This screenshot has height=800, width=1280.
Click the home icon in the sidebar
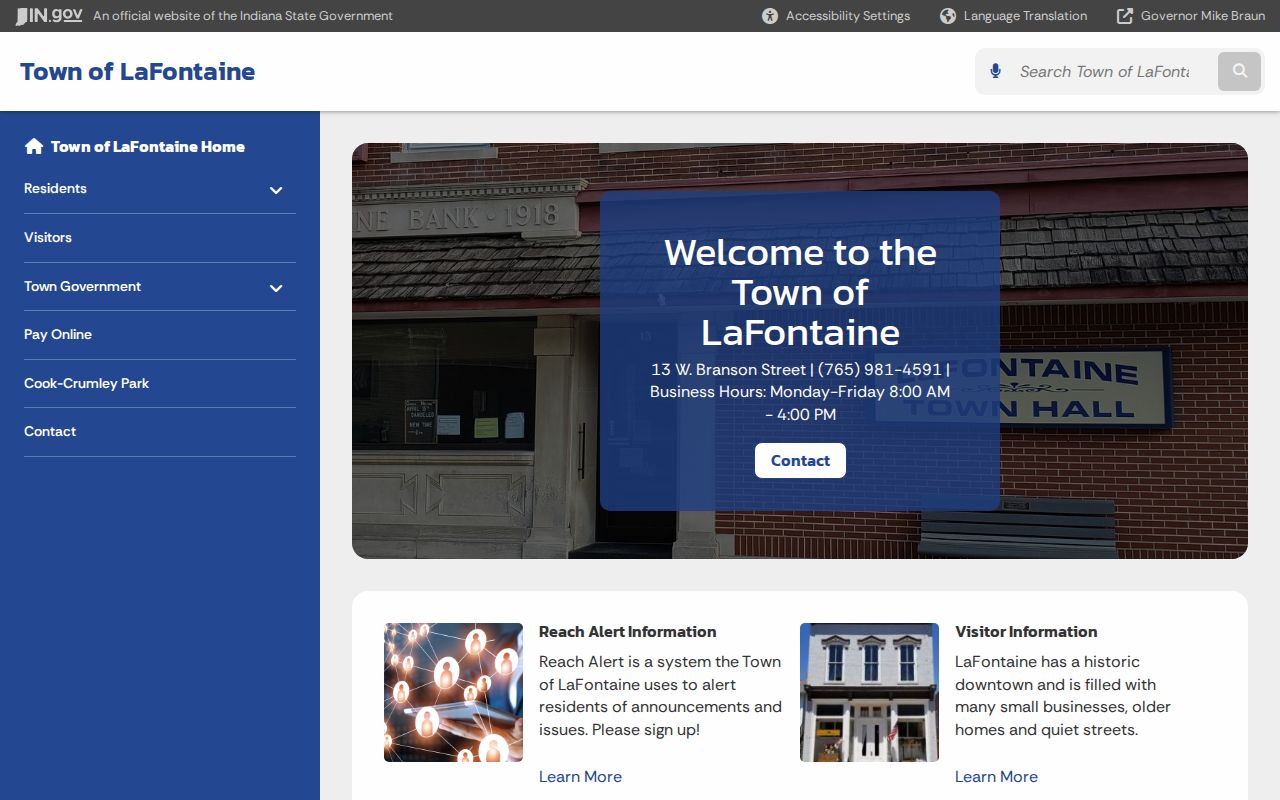(34, 146)
